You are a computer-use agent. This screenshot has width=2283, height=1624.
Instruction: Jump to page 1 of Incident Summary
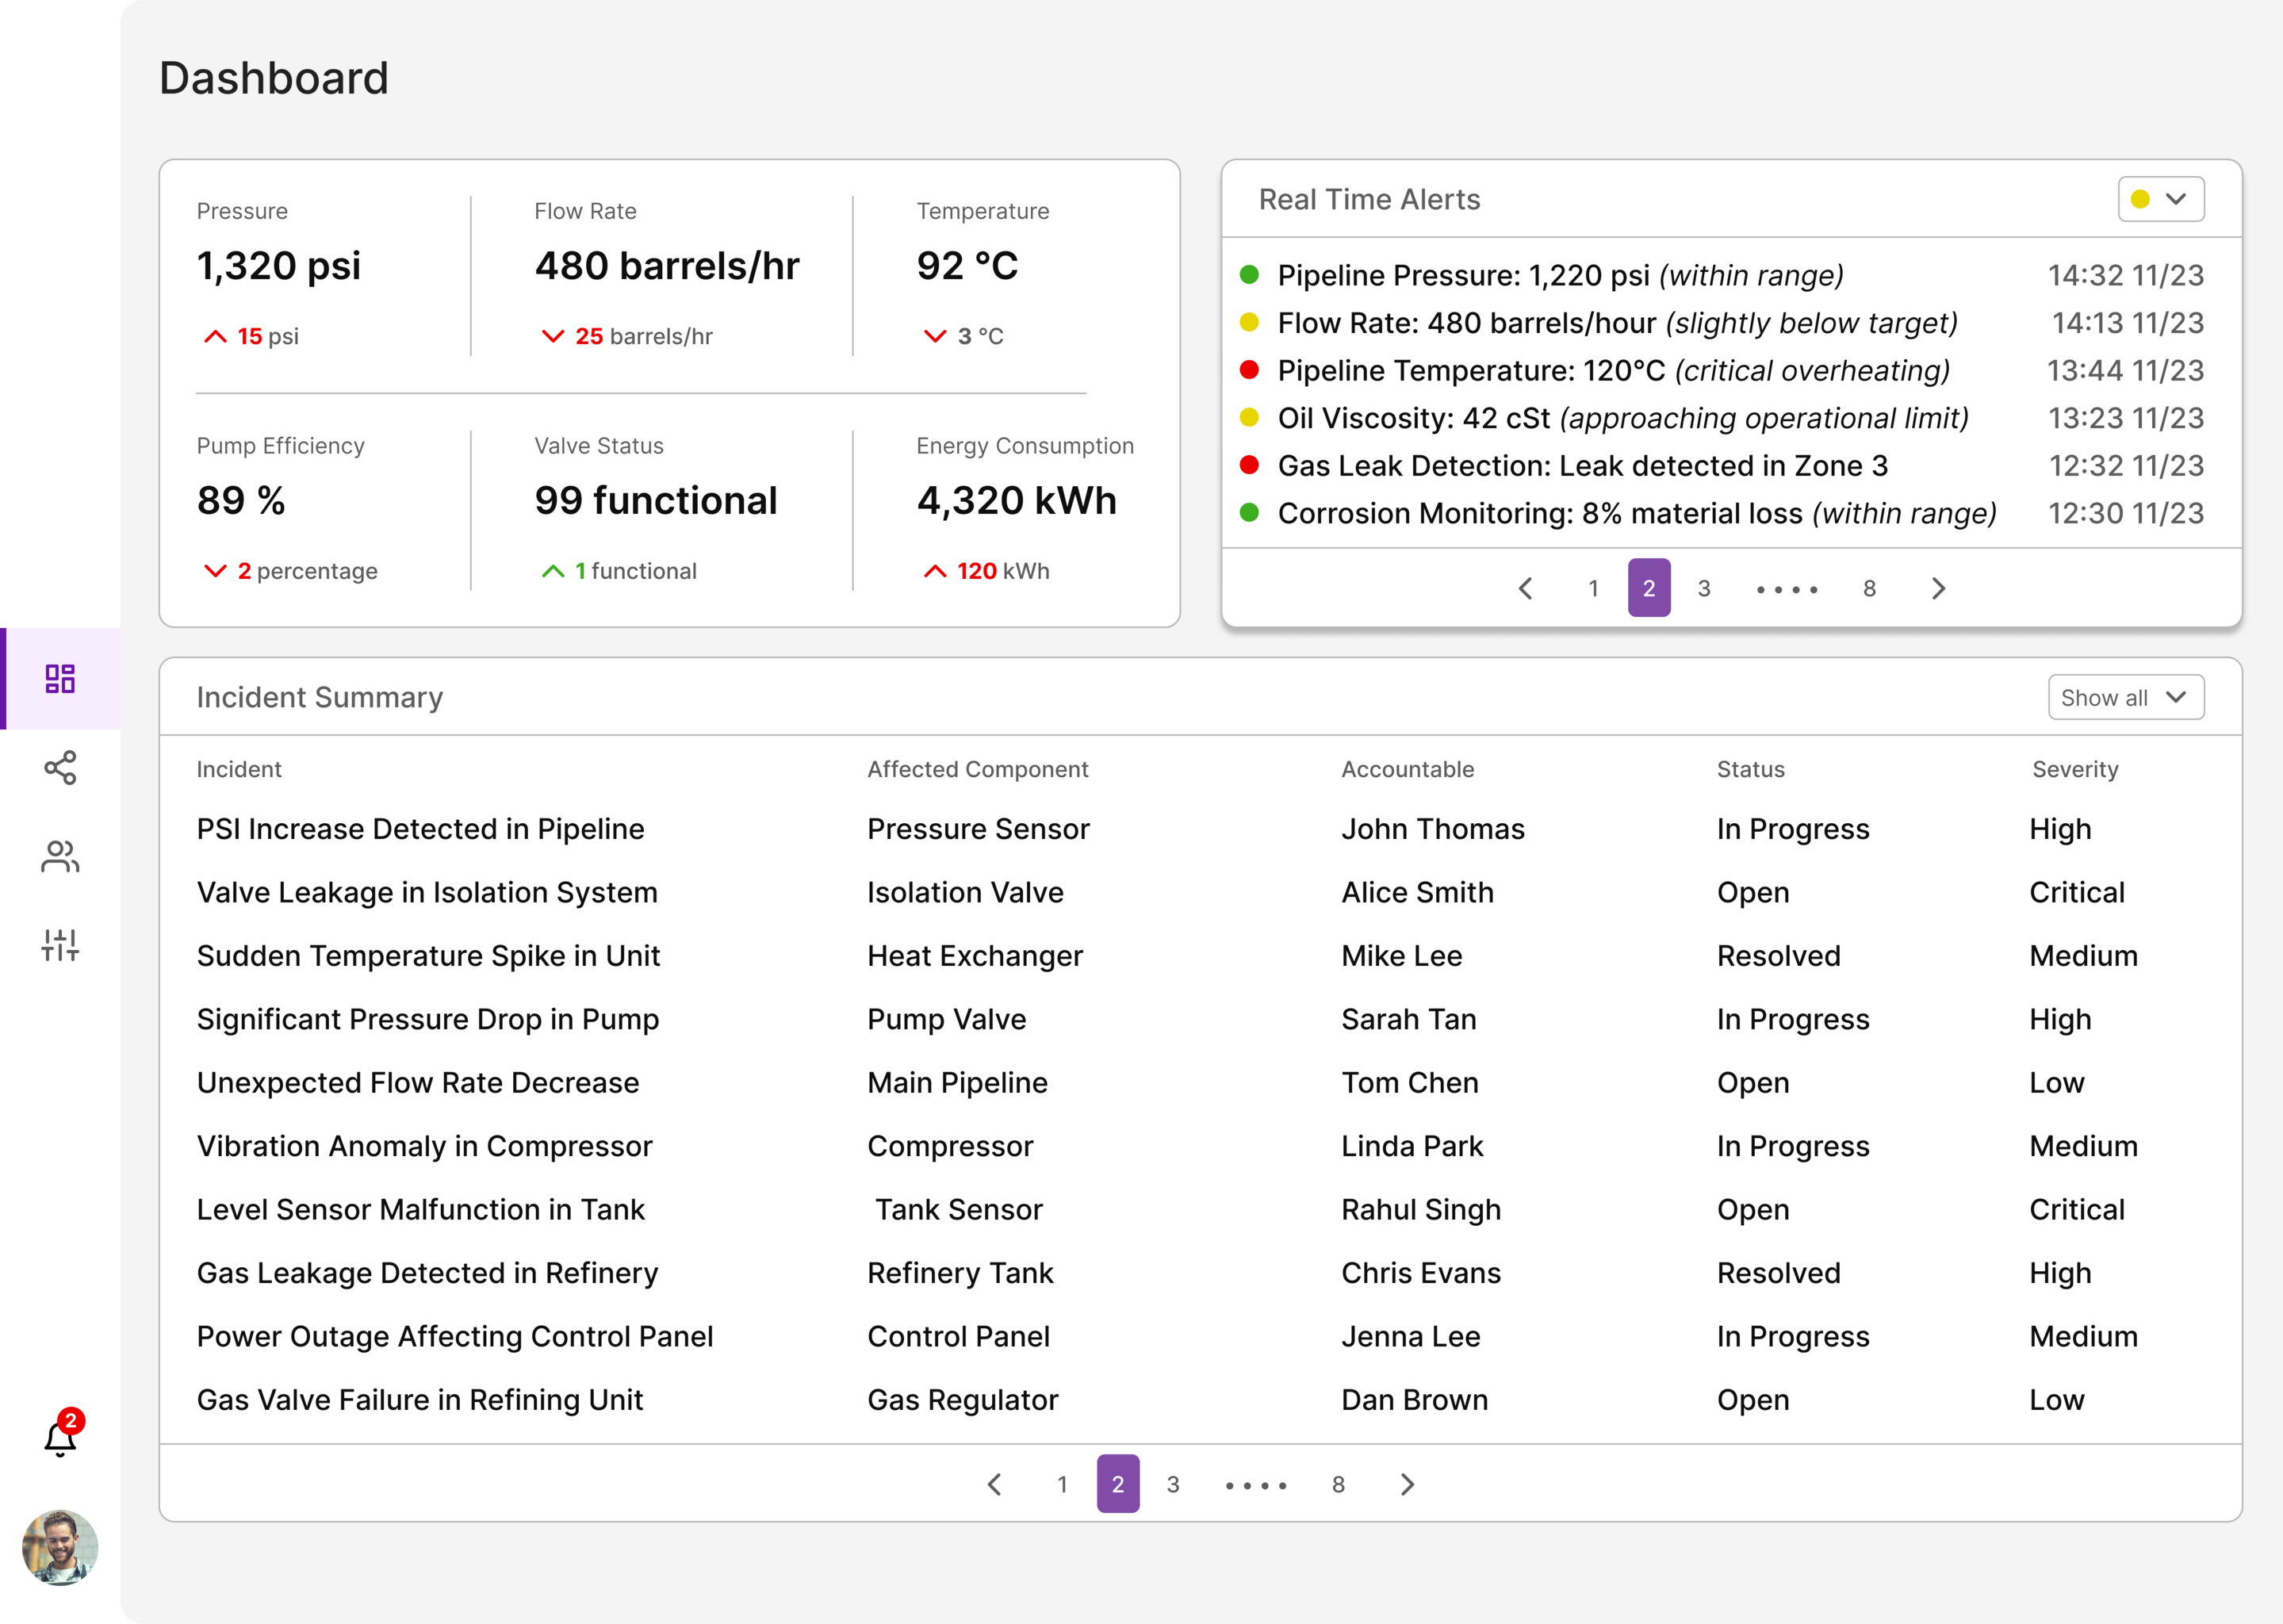[x=1062, y=1484]
